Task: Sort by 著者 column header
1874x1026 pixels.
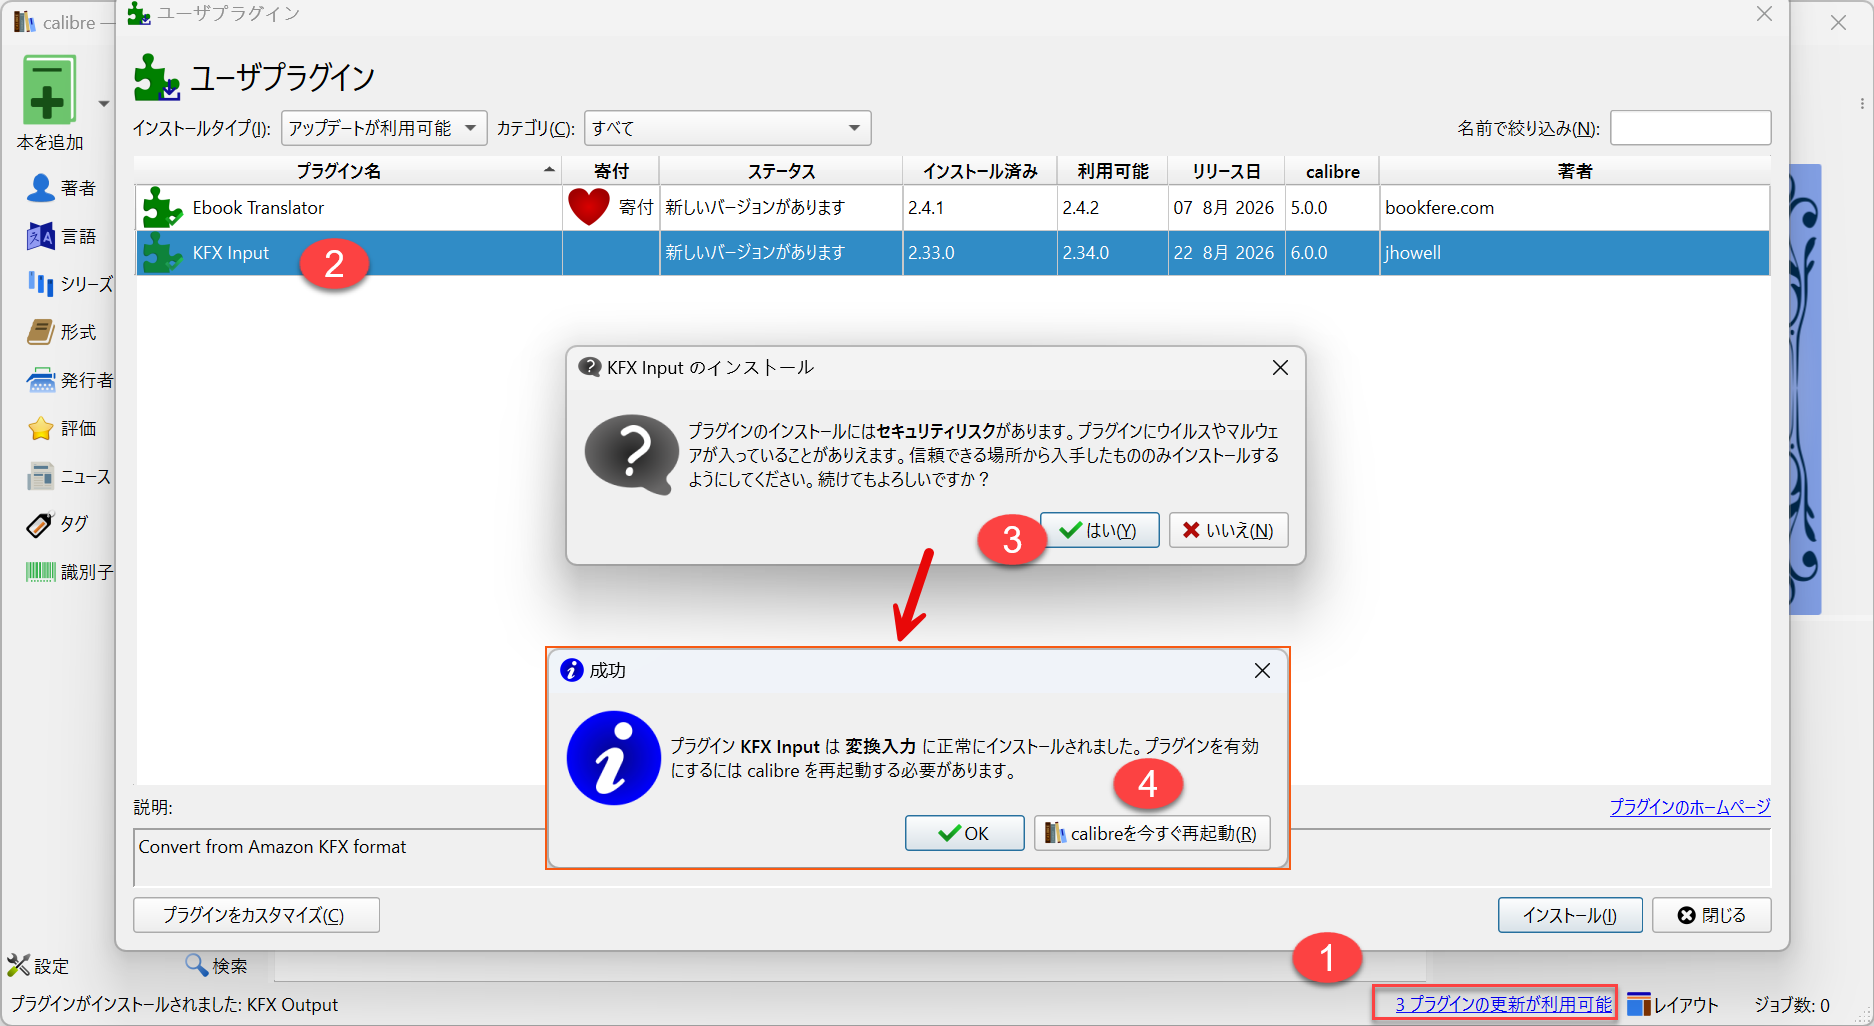Action: click(x=1574, y=171)
